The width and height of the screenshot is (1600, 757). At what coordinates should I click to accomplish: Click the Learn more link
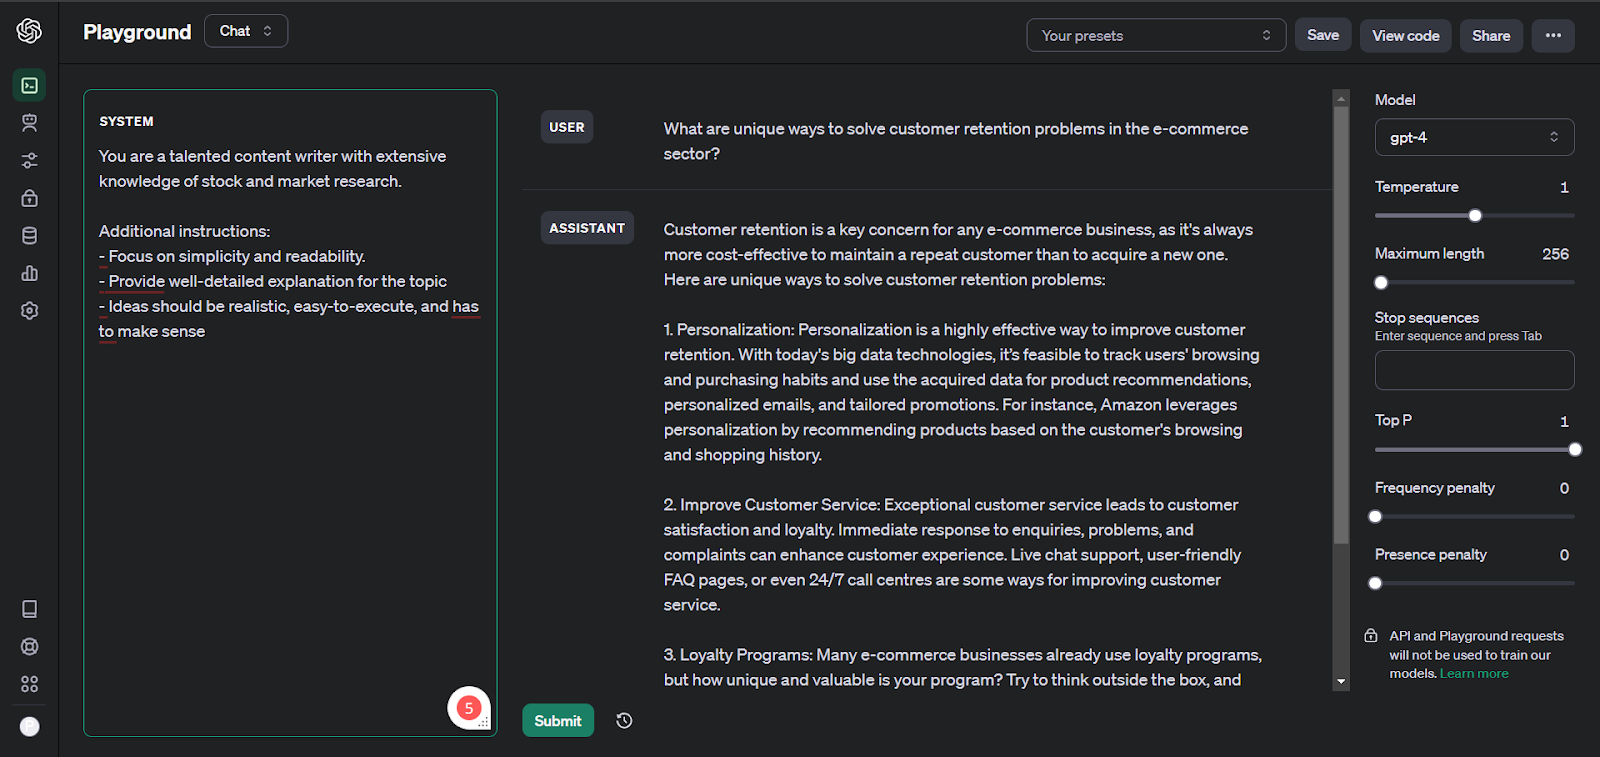tap(1474, 674)
